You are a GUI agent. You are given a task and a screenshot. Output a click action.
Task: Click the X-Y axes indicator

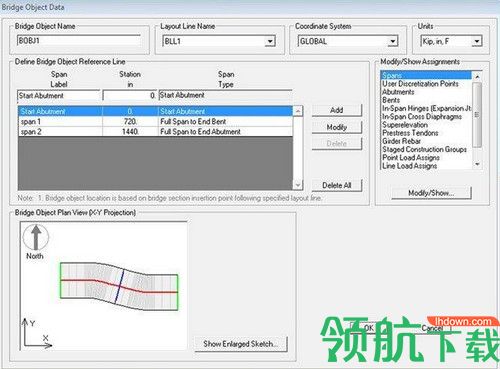(37, 333)
